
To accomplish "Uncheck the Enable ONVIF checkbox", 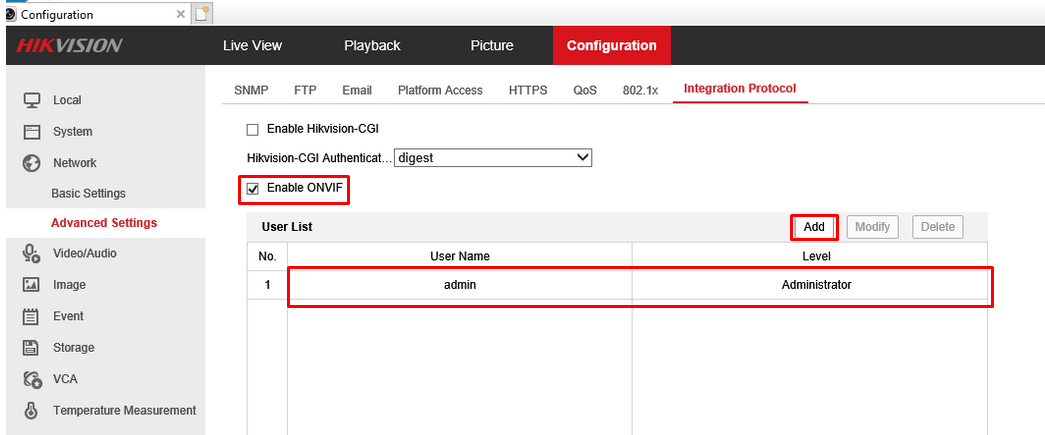I will 253,188.
